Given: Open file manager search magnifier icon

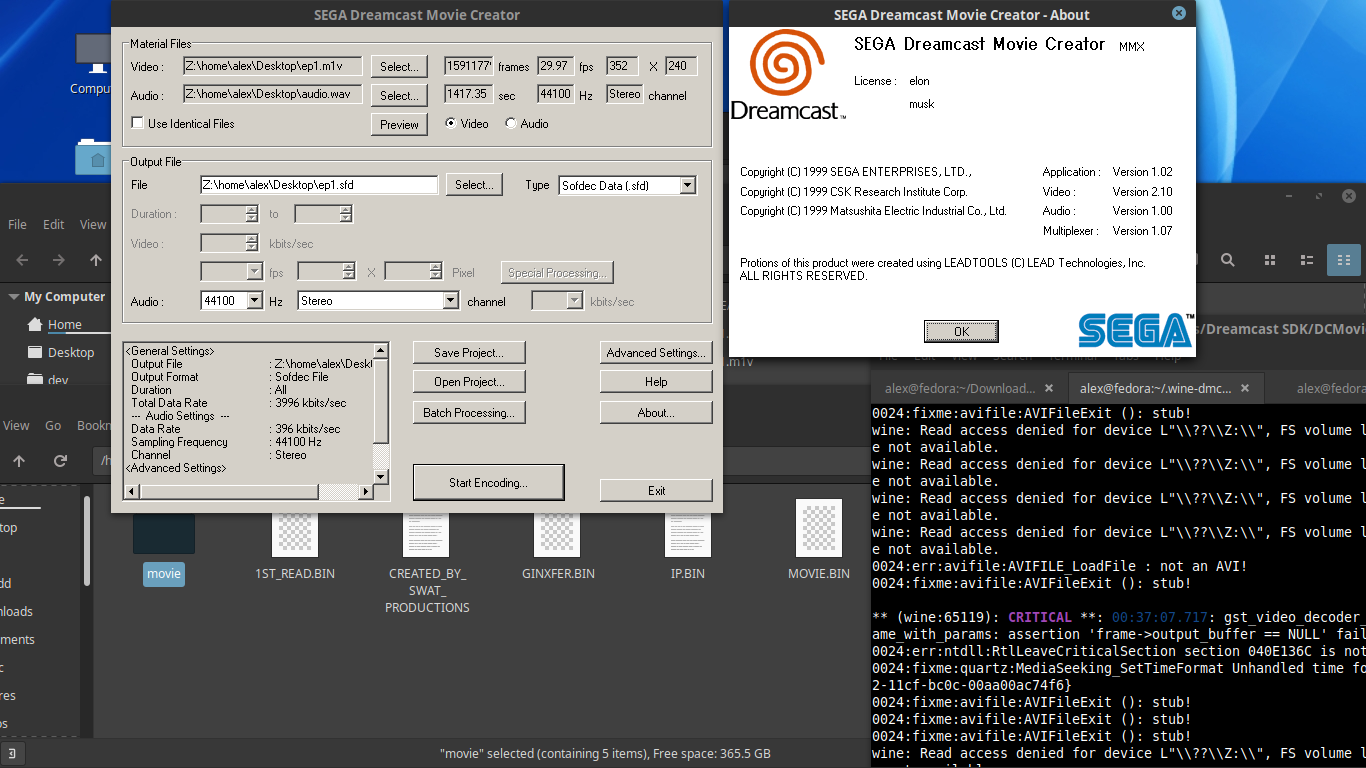Looking at the screenshot, I should tap(1227, 260).
